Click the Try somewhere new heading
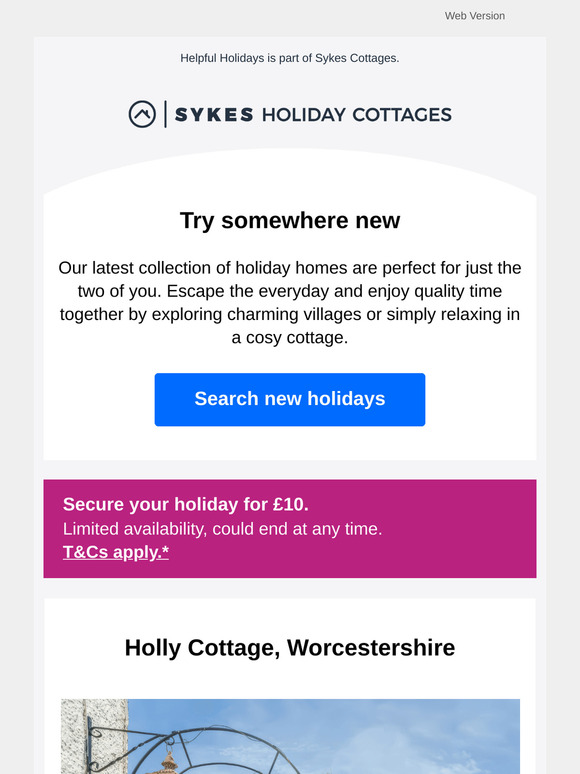The image size is (580, 774). [290, 220]
